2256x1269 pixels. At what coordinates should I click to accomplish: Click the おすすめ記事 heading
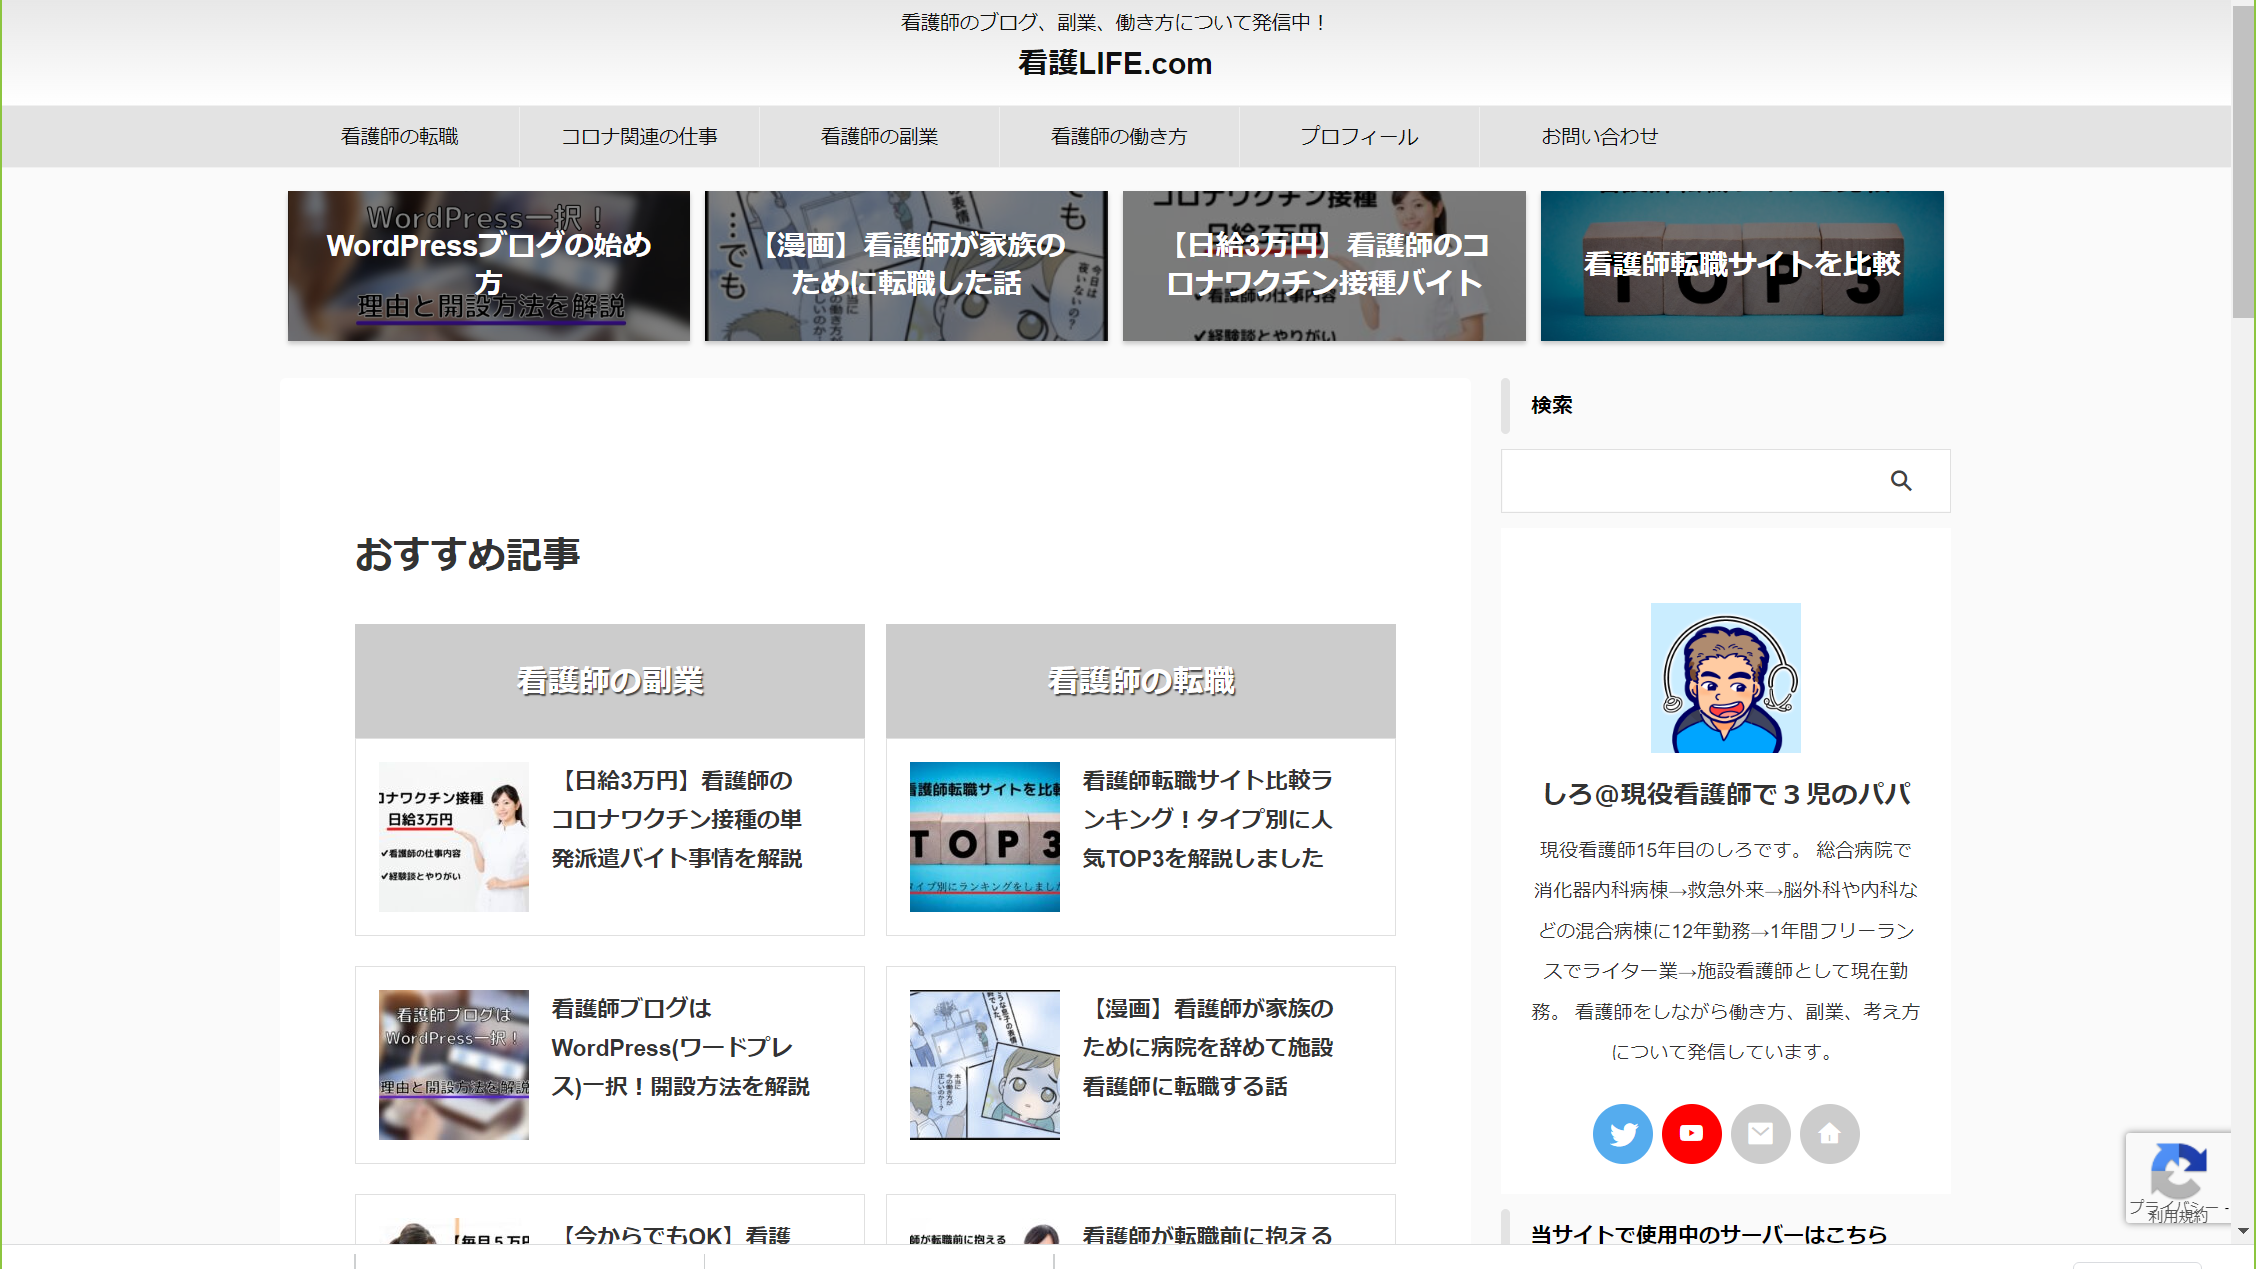click(468, 554)
